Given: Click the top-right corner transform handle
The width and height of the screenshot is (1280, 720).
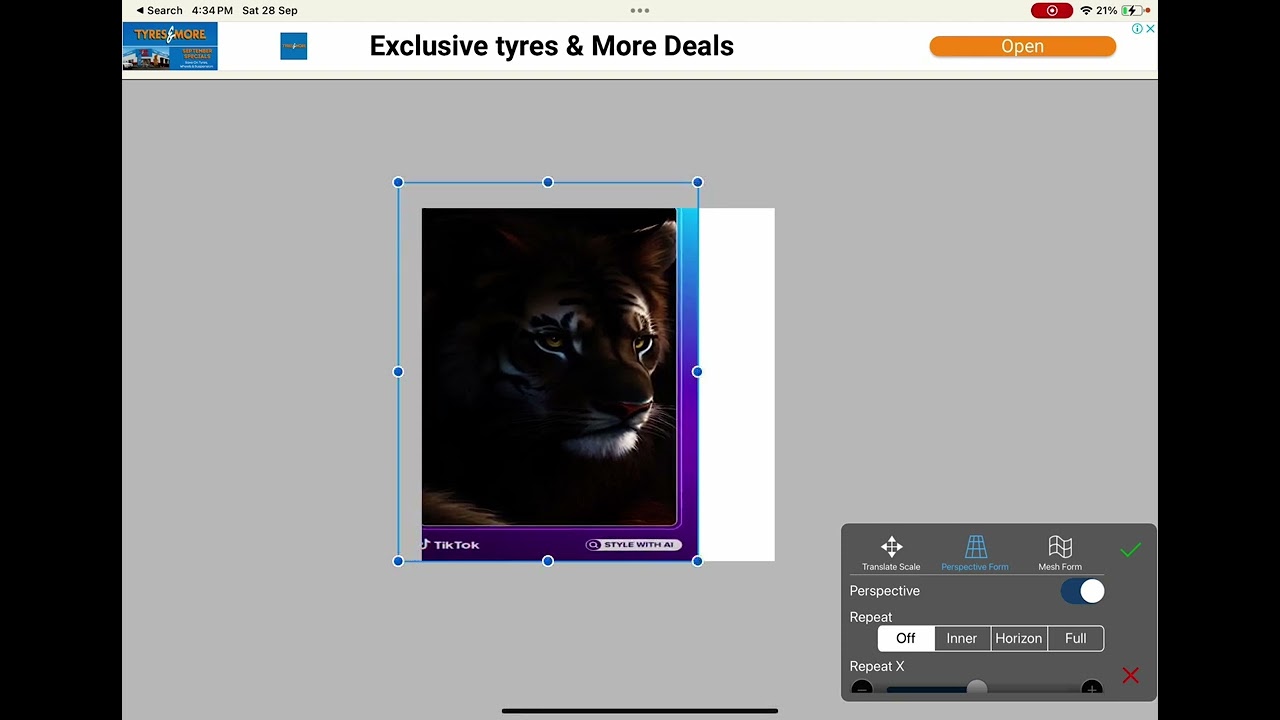Looking at the screenshot, I should click(698, 182).
